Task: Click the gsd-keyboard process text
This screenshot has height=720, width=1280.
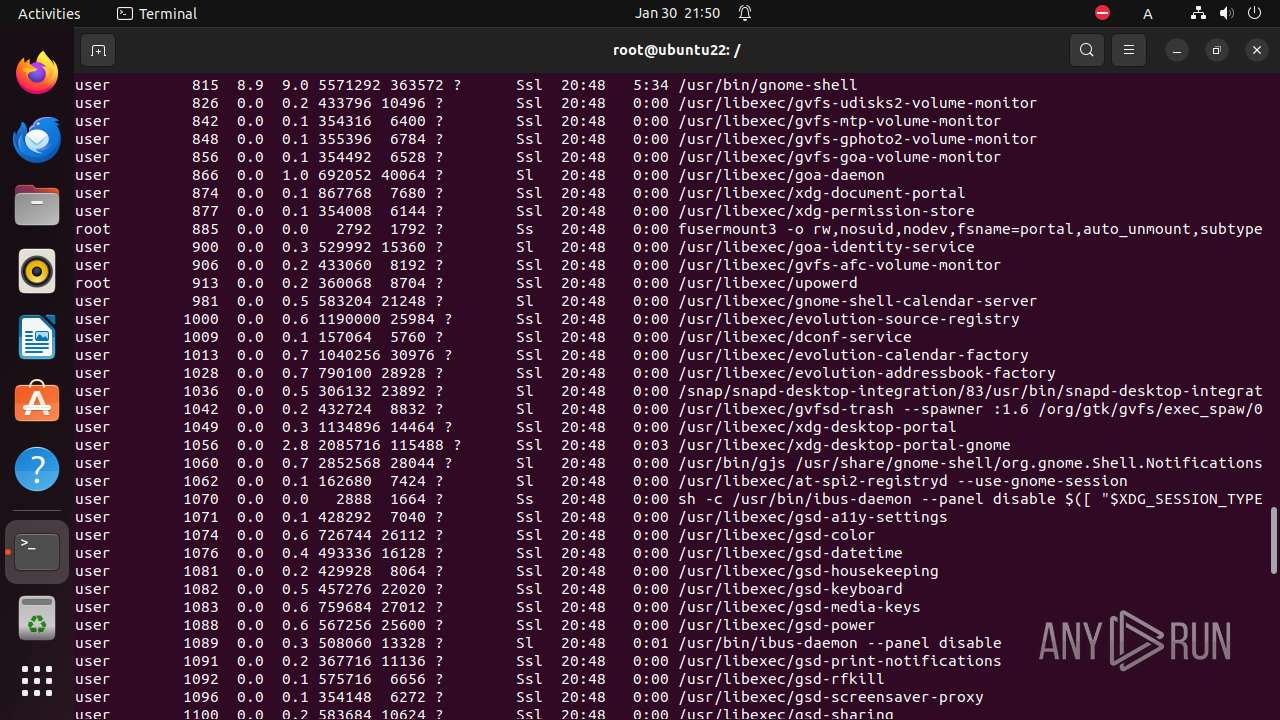Action: (x=790, y=589)
